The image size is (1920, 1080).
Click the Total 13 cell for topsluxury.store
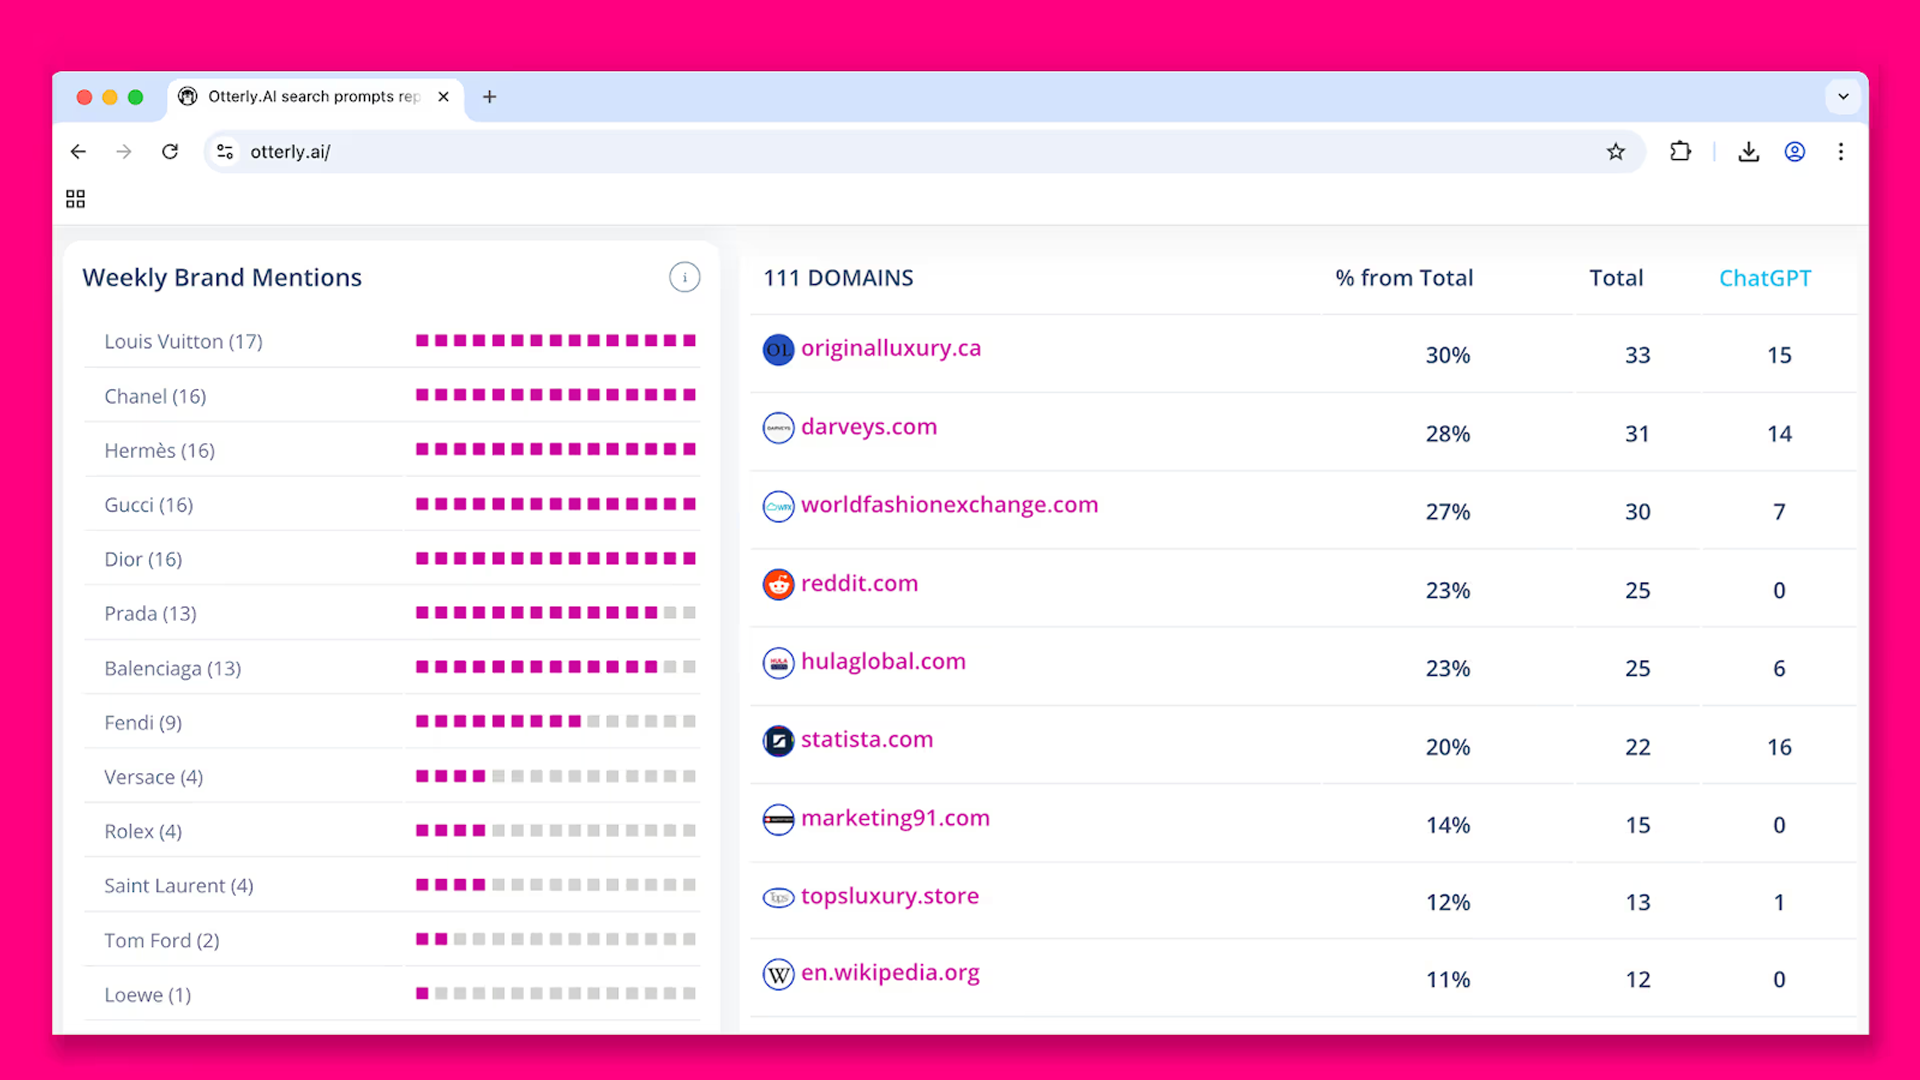point(1637,903)
